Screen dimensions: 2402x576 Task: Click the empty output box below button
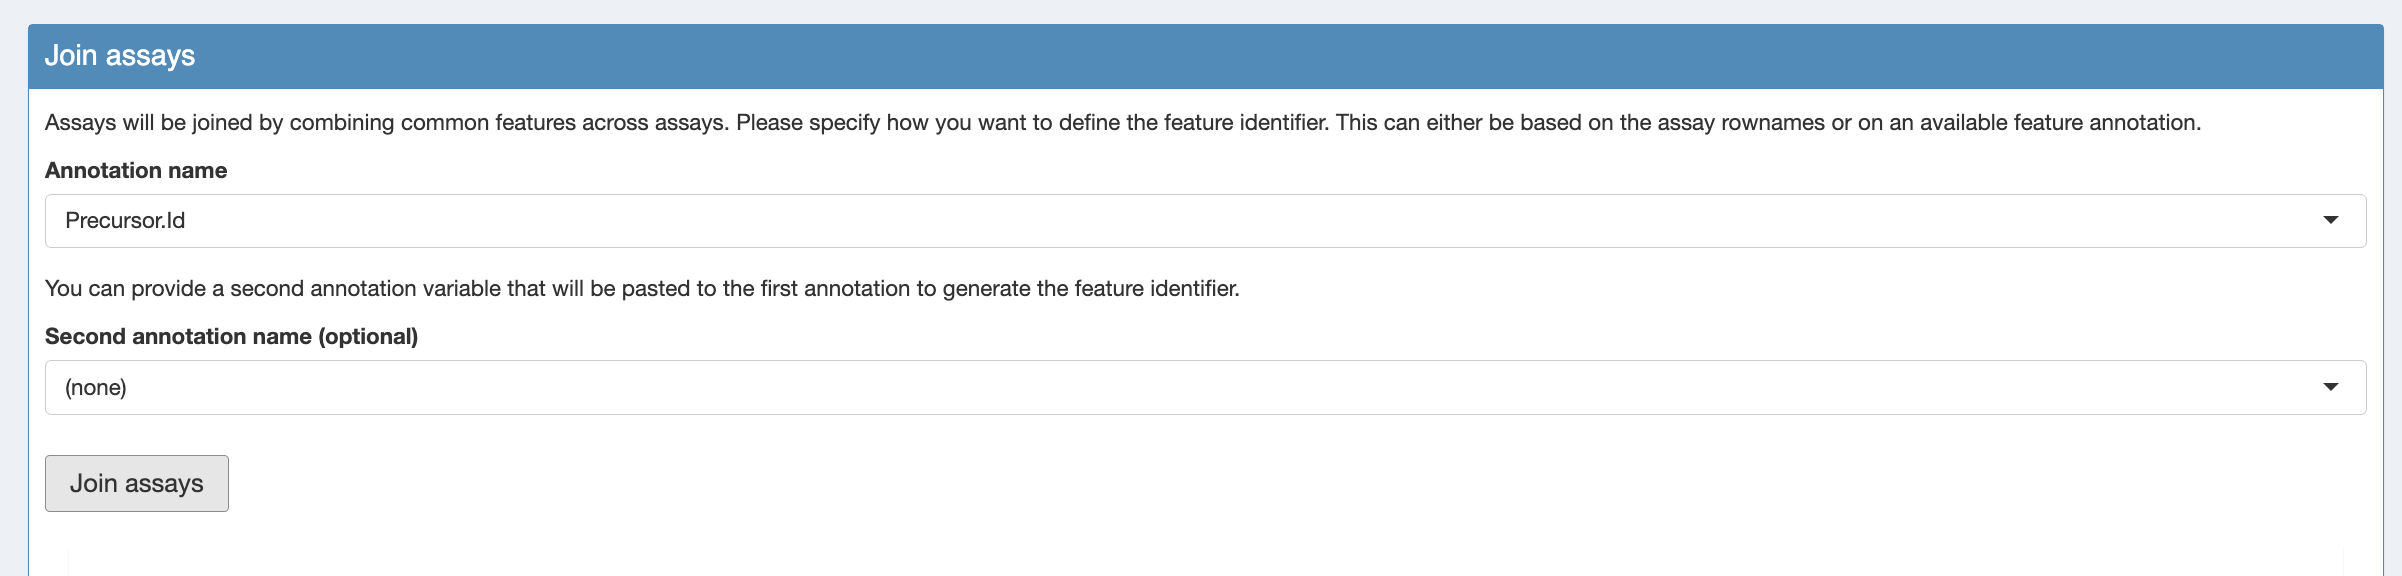click(1205, 562)
